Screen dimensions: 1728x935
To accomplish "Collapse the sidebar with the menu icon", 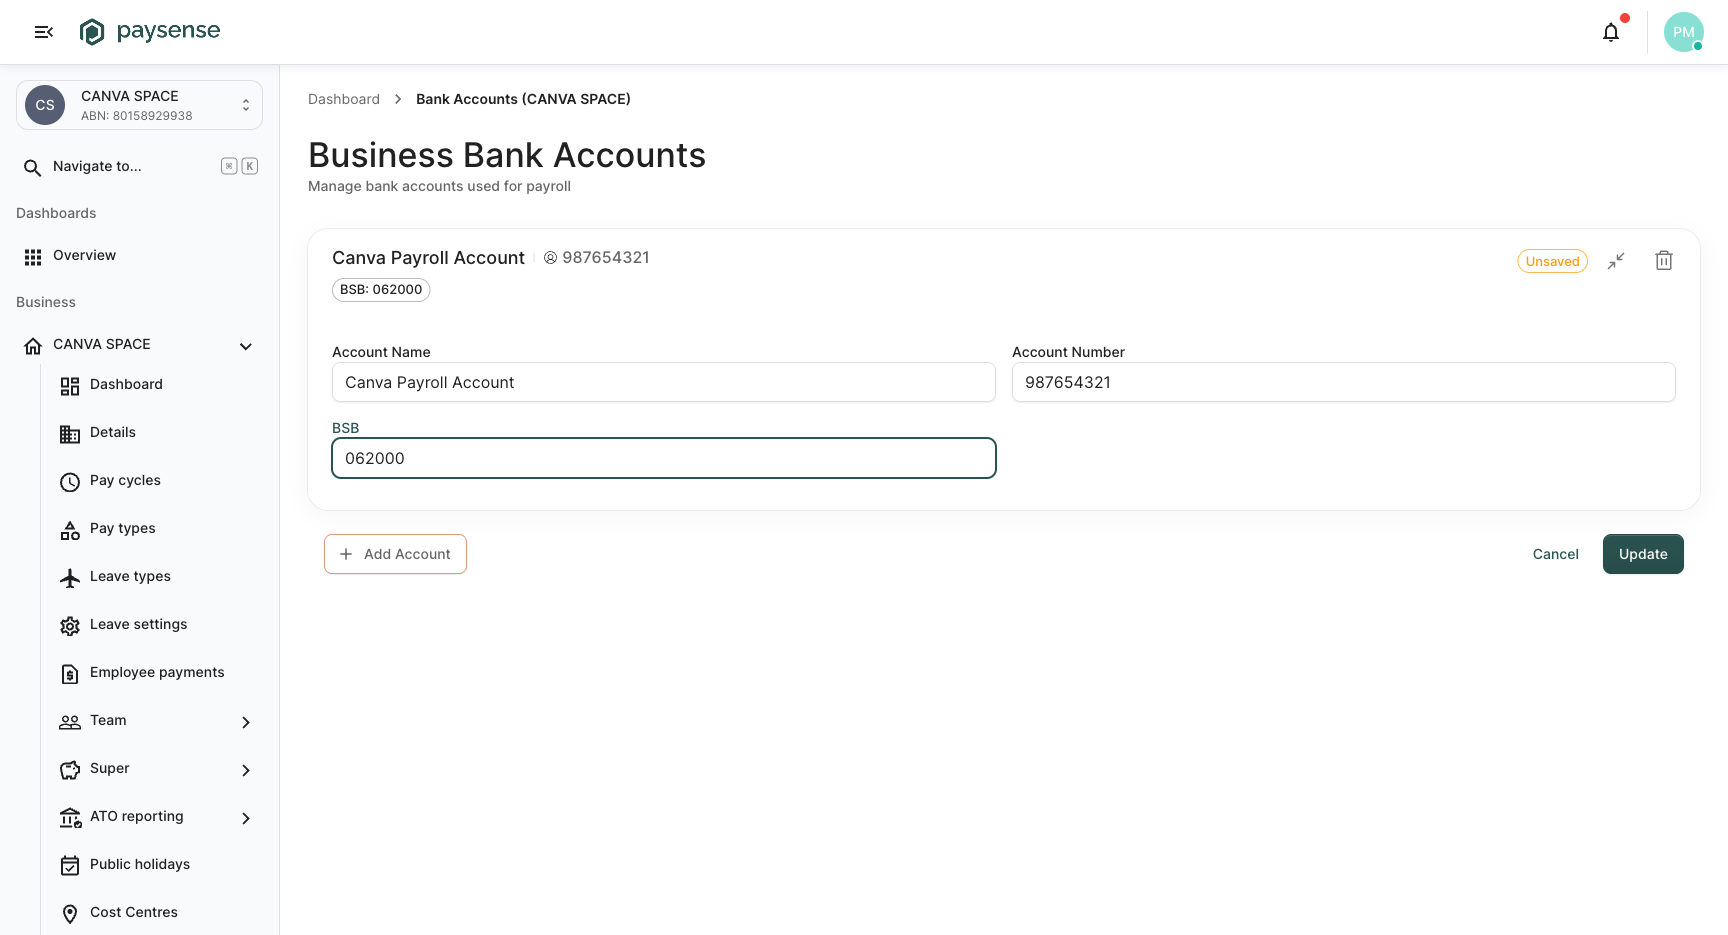I will pyautogui.click(x=44, y=32).
